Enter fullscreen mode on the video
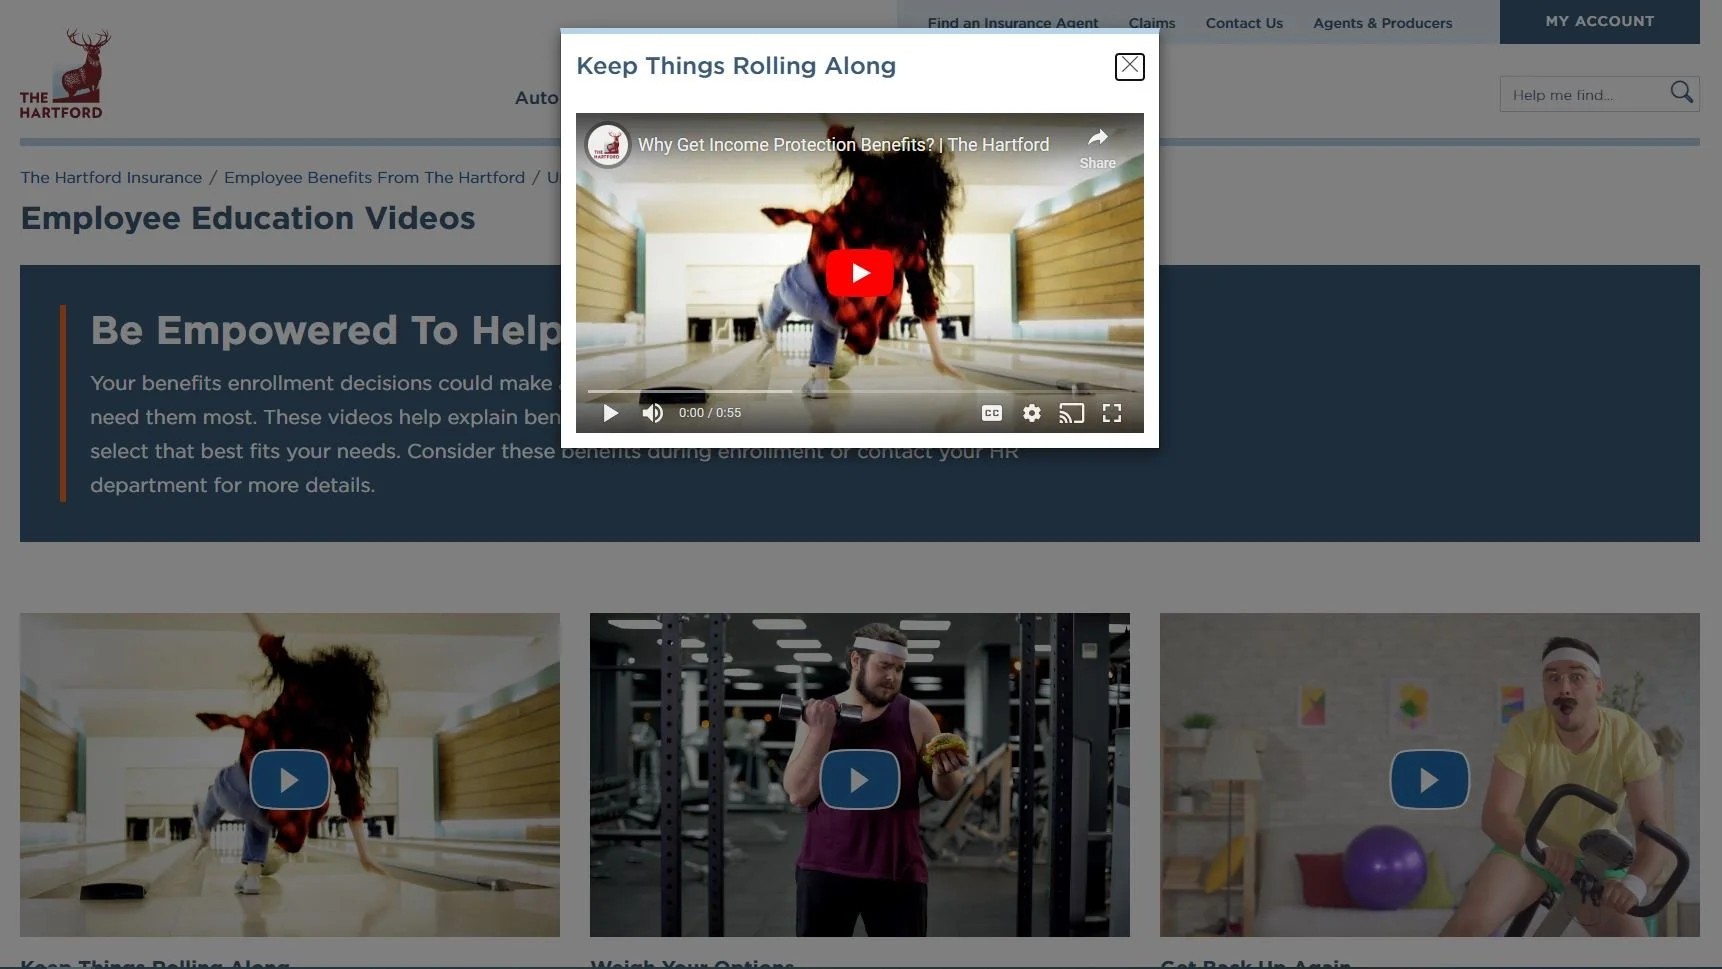The image size is (1722, 969). 1112,413
